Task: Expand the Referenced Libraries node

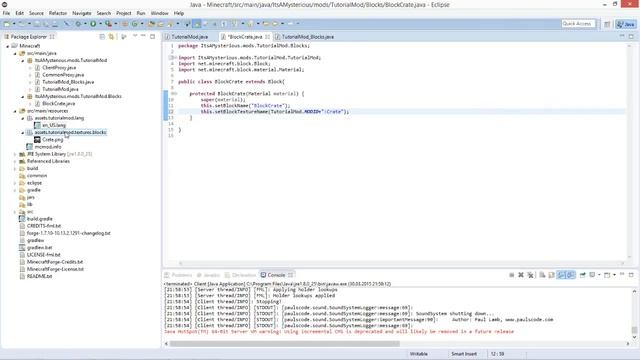Action: (x=15, y=162)
